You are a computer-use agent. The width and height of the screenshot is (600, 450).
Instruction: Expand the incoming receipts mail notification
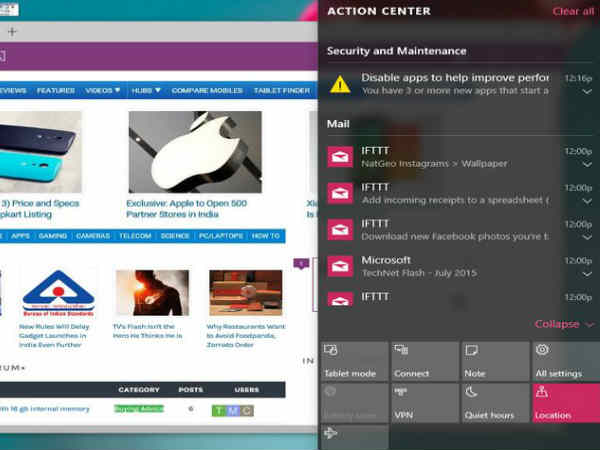tap(587, 201)
